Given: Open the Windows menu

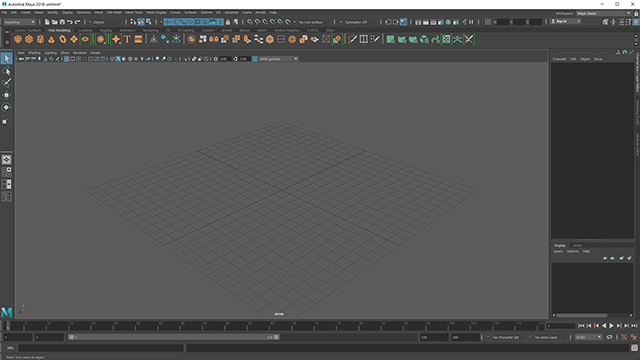Looking at the screenshot, I should [x=84, y=12].
